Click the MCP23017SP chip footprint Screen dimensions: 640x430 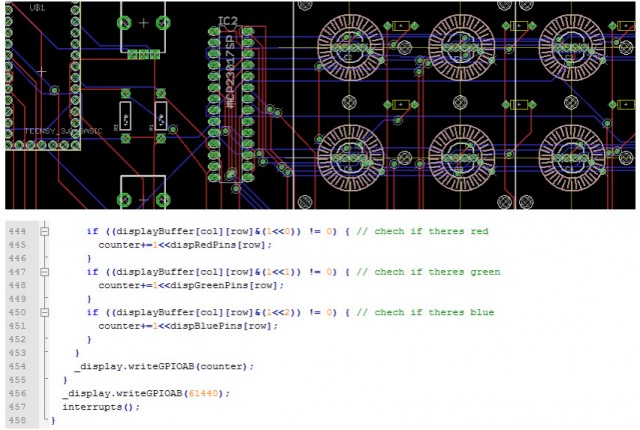coord(230,100)
